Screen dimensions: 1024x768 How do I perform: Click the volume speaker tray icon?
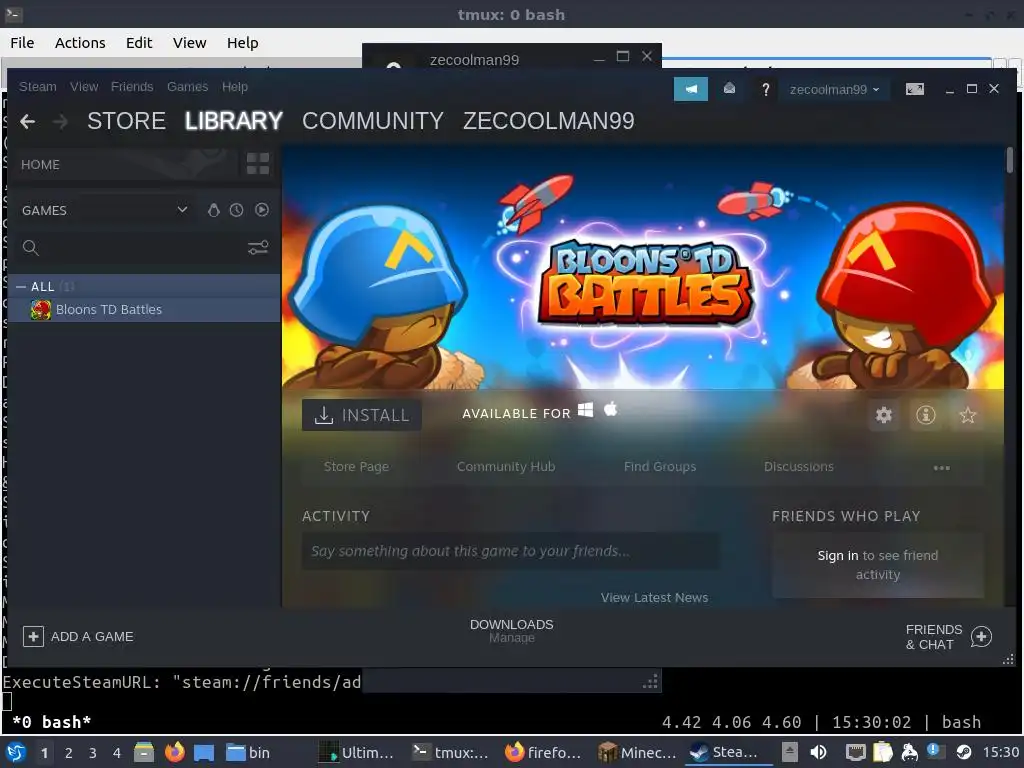[818, 752]
